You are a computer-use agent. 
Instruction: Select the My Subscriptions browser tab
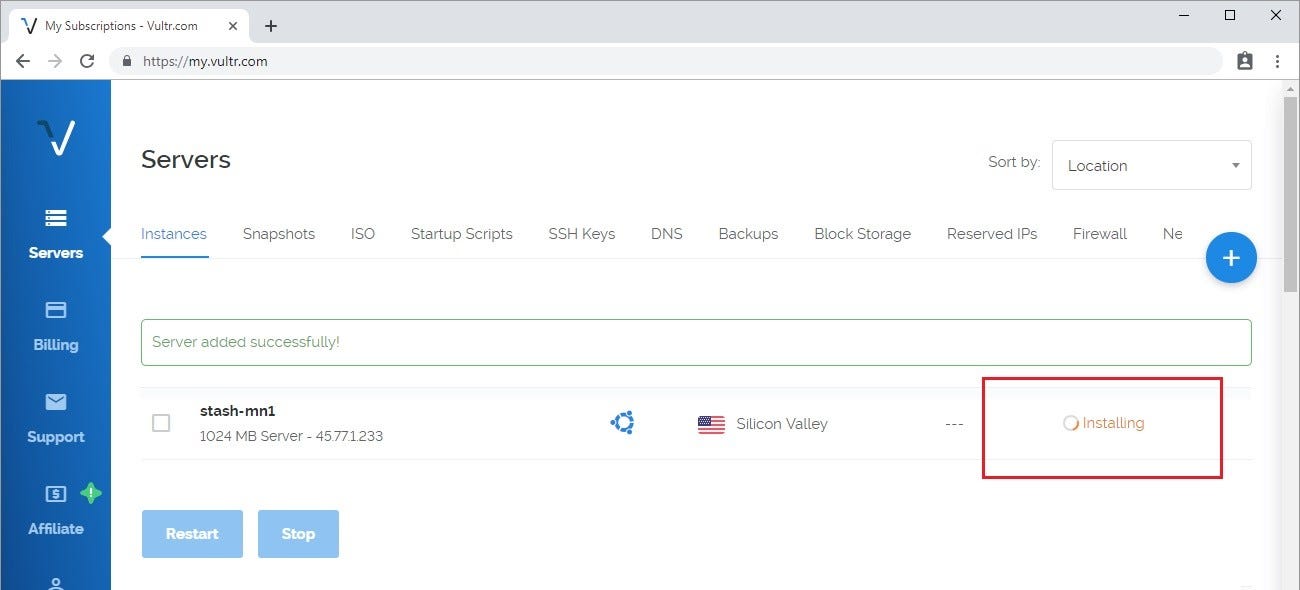click(x=130, y=26)
